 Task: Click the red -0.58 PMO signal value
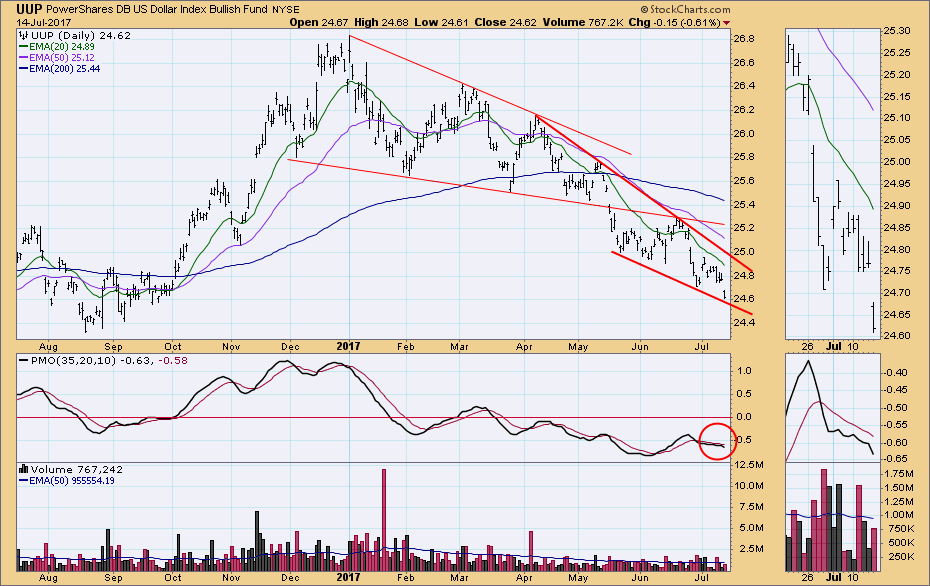coord(173,361)
